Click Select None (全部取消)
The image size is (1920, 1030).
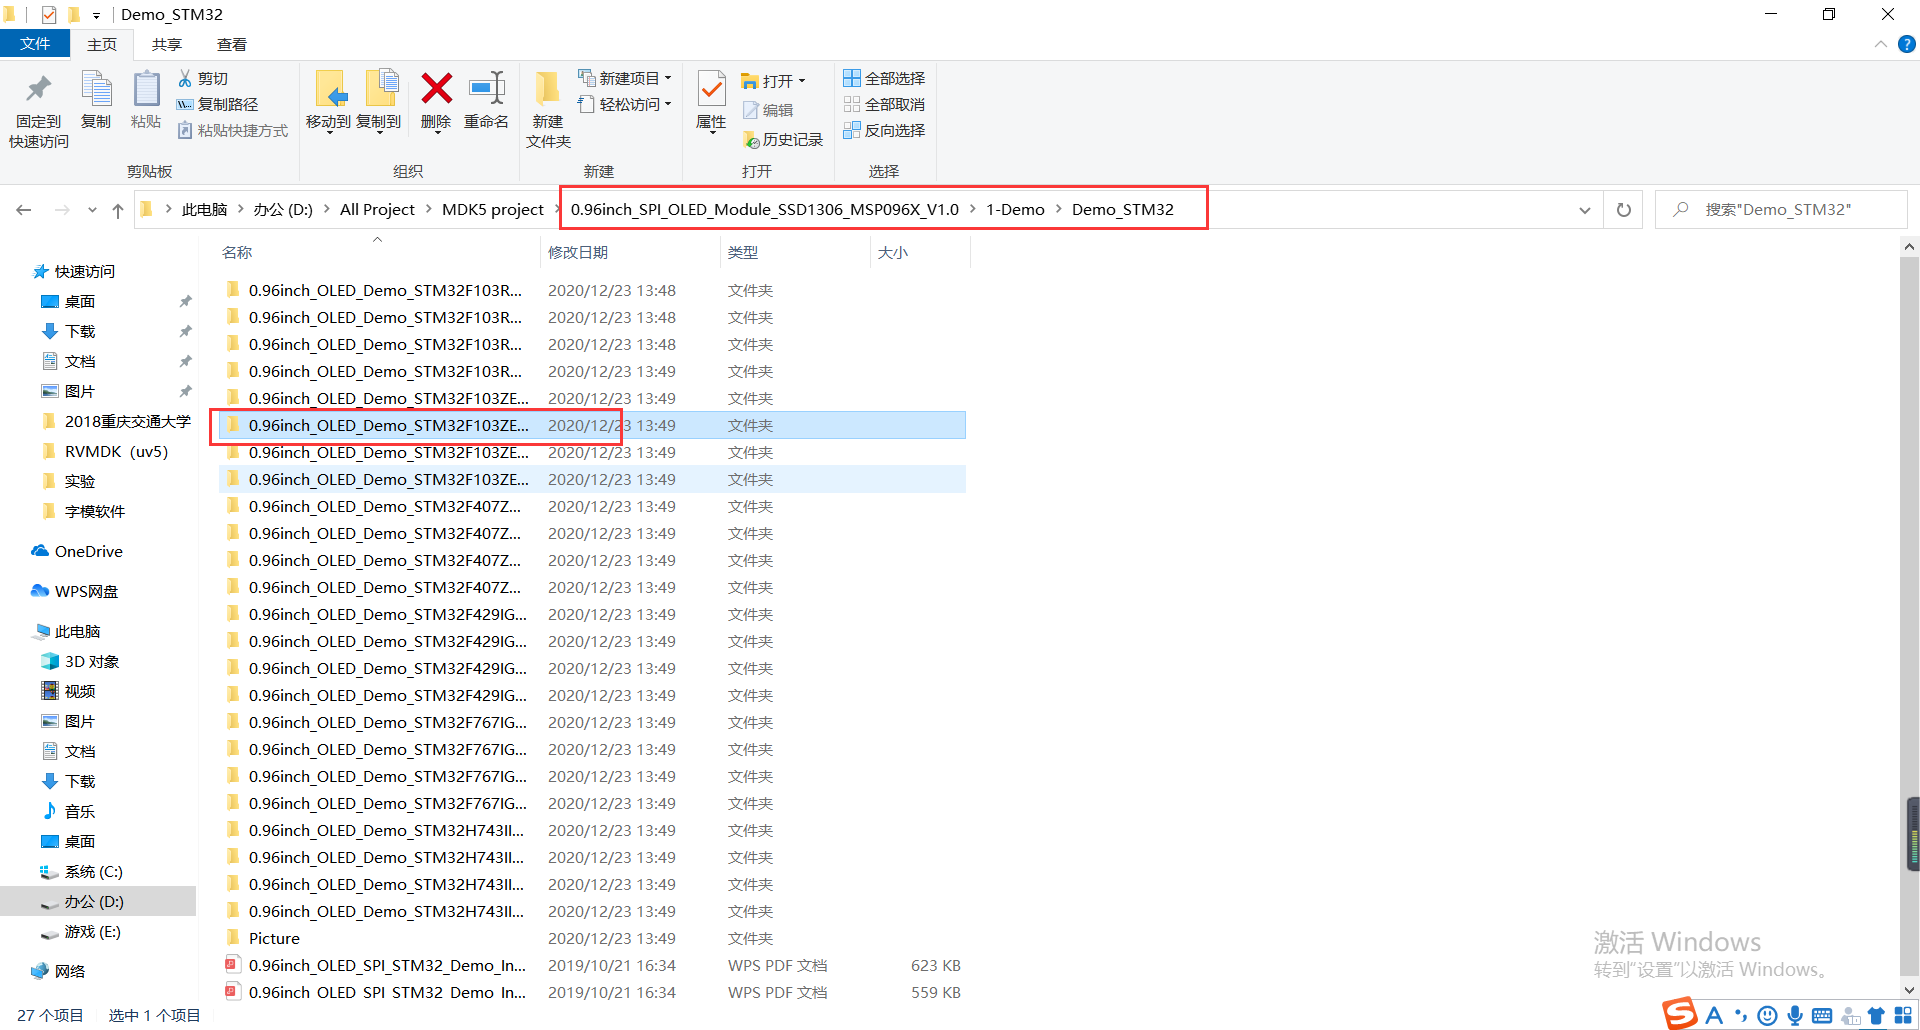[x=884, y=104]
